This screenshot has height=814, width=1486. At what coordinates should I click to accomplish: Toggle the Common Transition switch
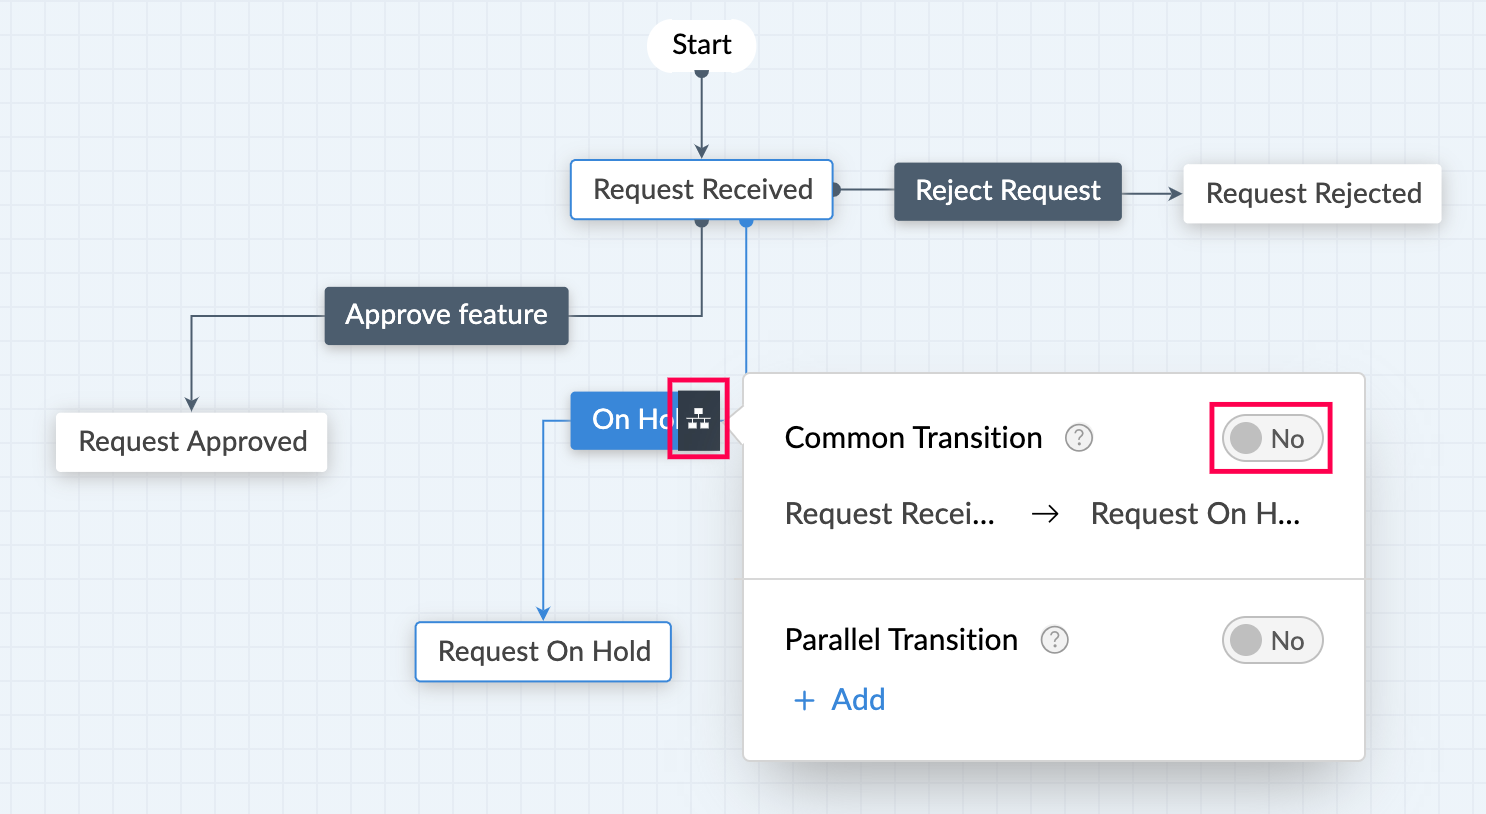pos(1272,438)
